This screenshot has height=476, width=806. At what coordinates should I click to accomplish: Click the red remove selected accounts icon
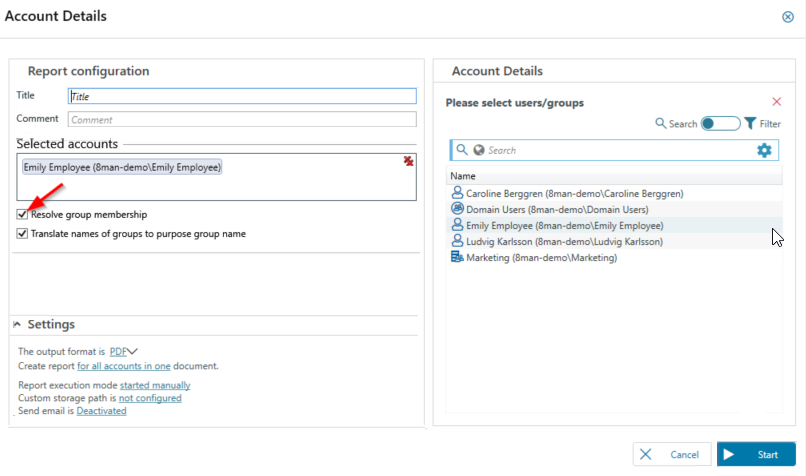pos(408,161)
